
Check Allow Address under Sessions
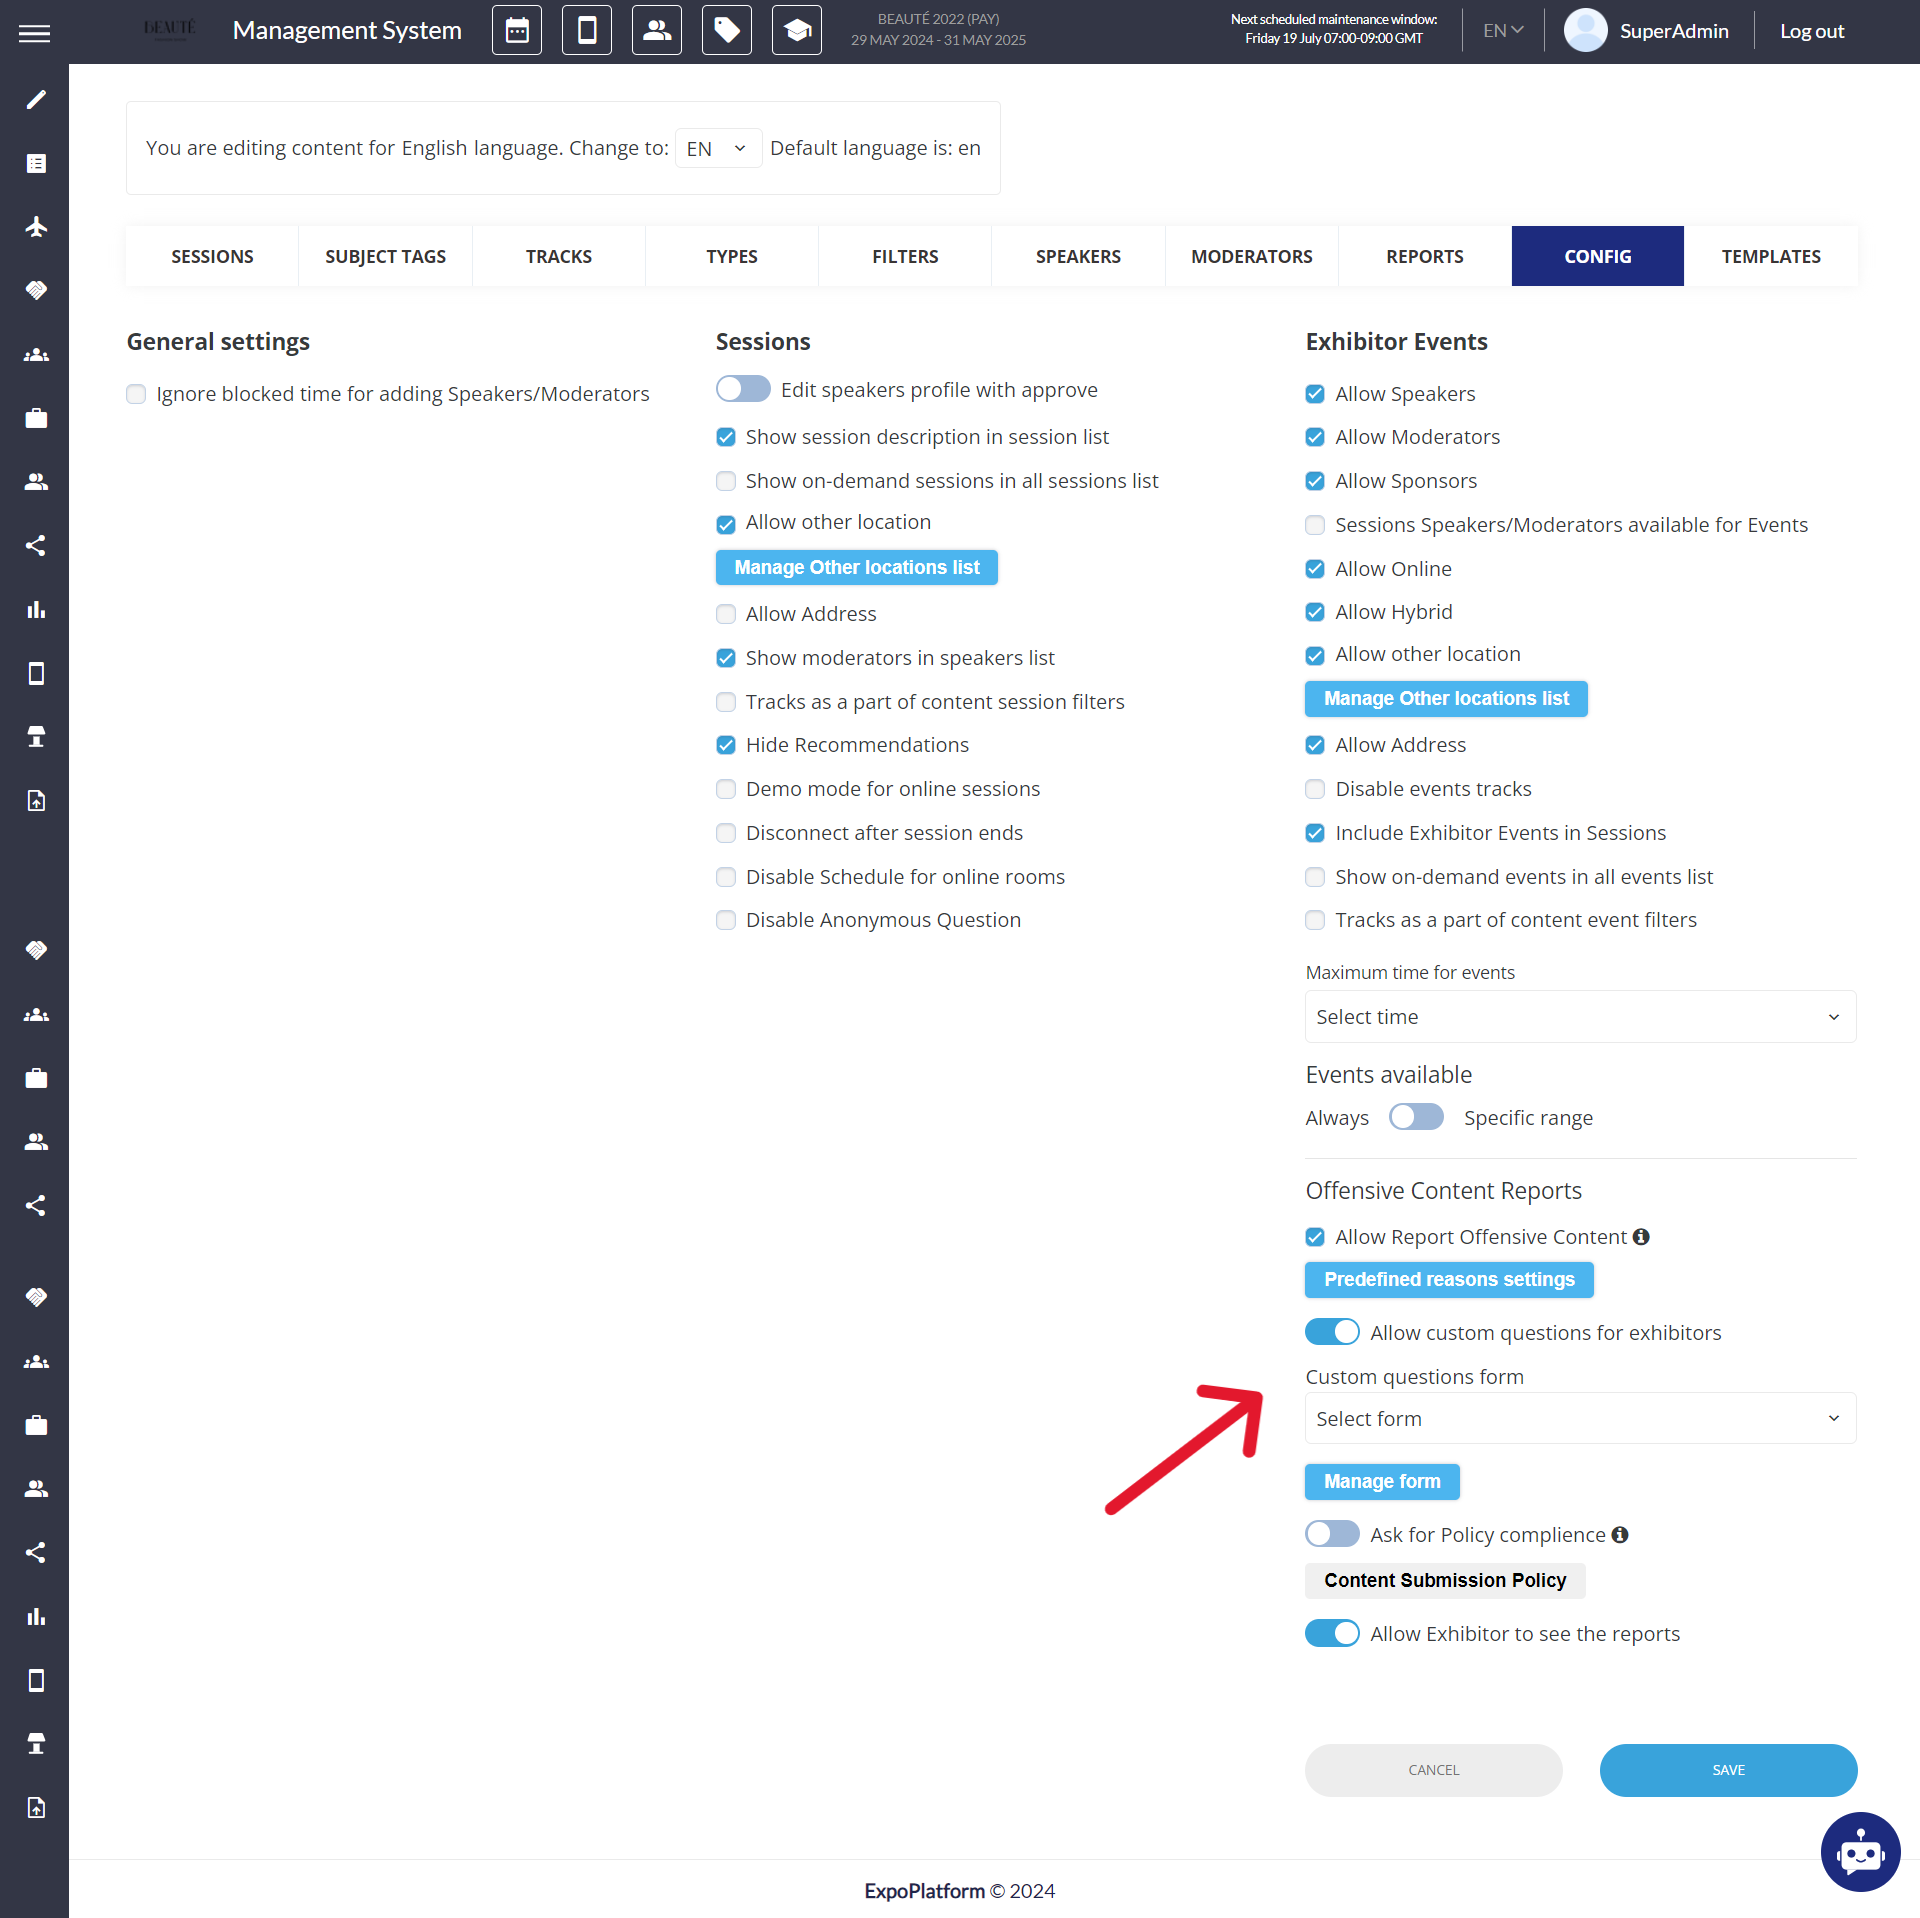(x=726, y=614)
